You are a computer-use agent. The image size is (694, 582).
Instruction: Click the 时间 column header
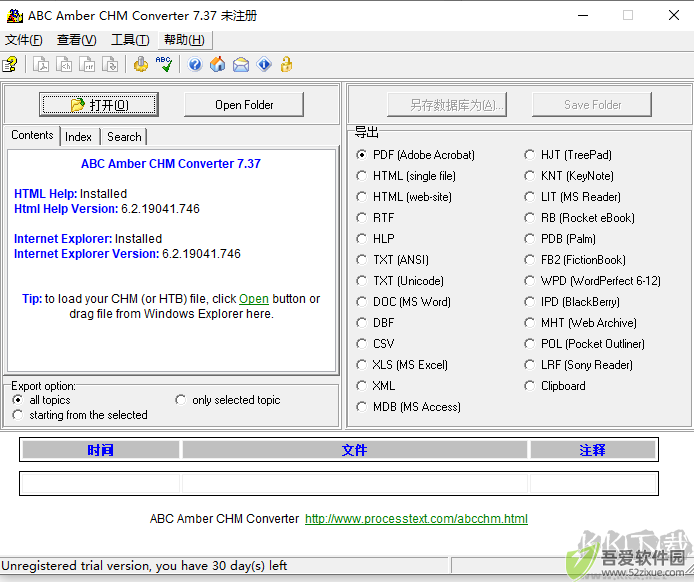pos(100,450)
